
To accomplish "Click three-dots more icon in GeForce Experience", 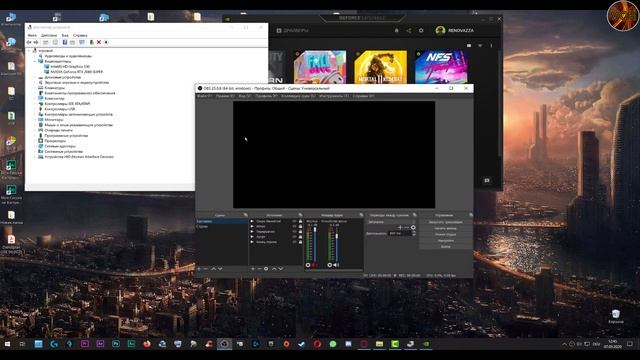I will (491, 46).
